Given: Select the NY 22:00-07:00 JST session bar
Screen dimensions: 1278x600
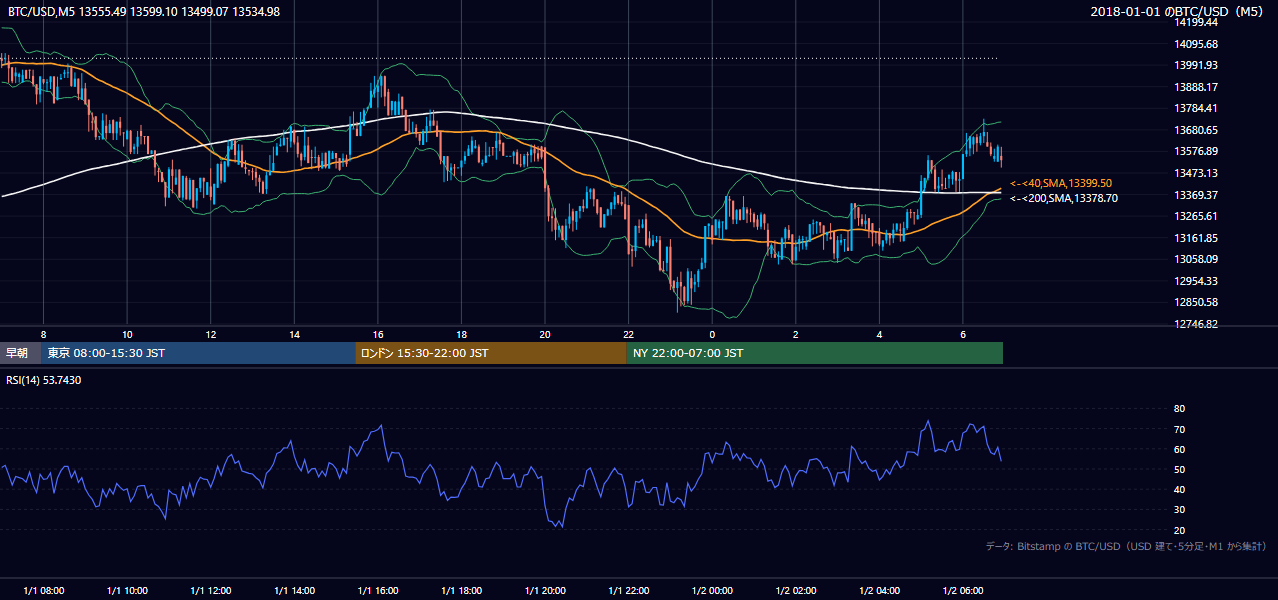Looking at the screenshot, I should coord(815,353).
